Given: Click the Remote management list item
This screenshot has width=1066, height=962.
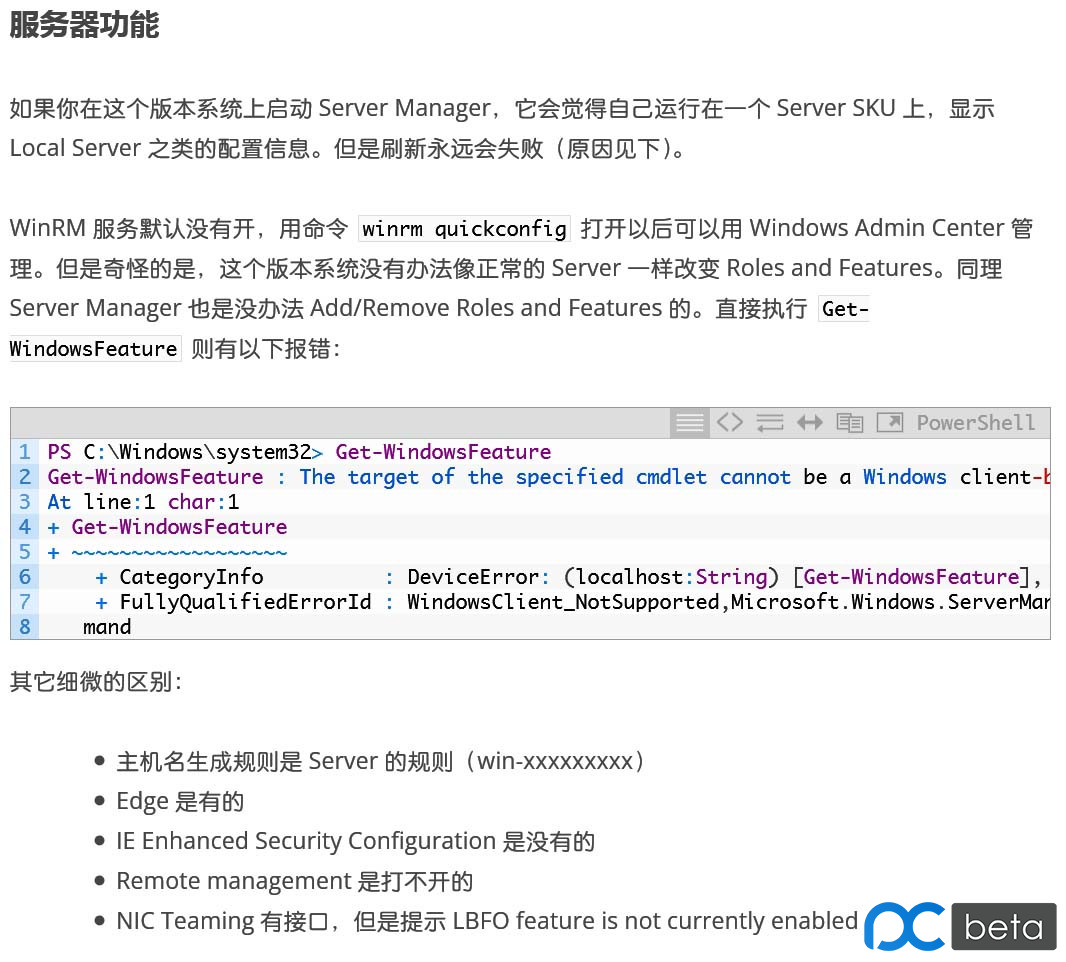Looking at the screenshot, I should click(294, 881).
